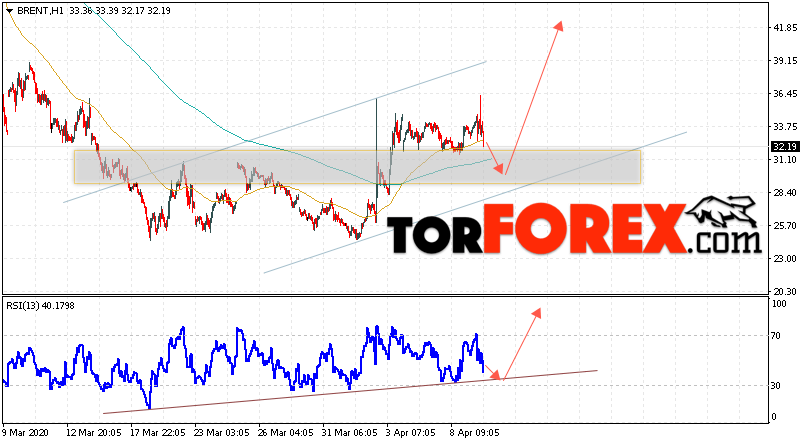Click the RSI(13) 40.1798 indicator label
Viewport: 808px width, 444px height.
40,305
